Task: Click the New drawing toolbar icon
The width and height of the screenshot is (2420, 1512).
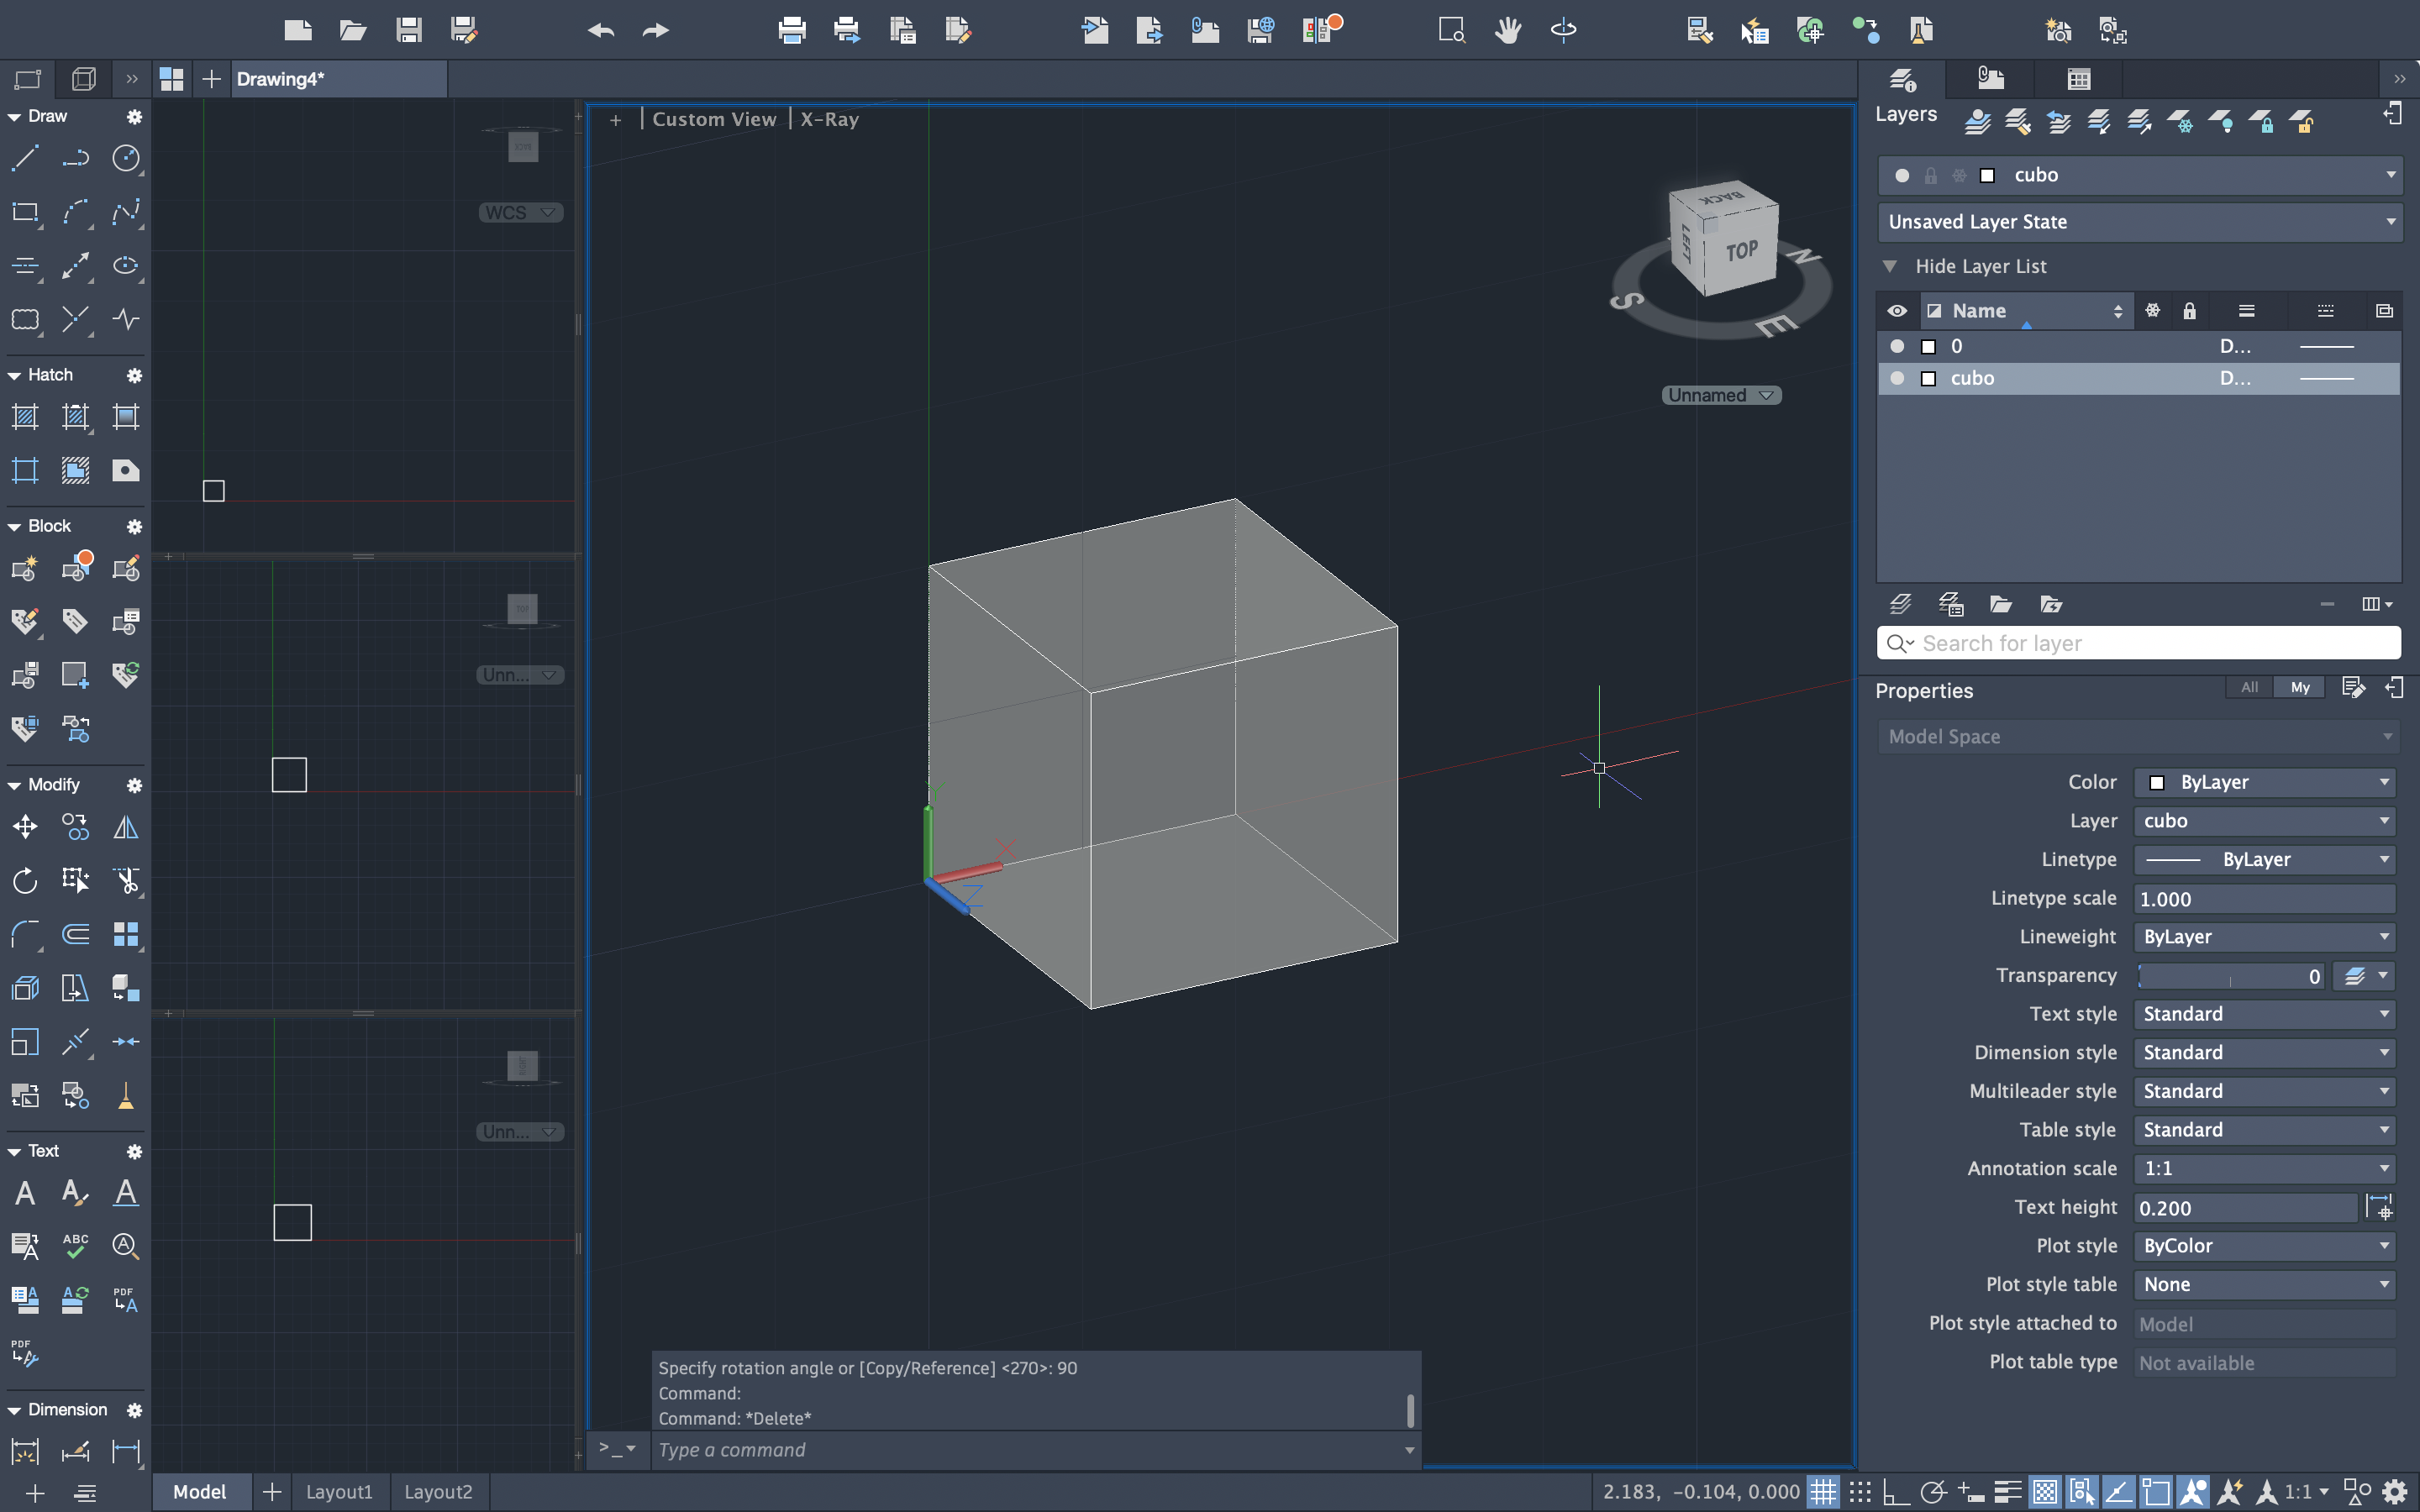Action: pyautogui.click(x=298, y=30)
